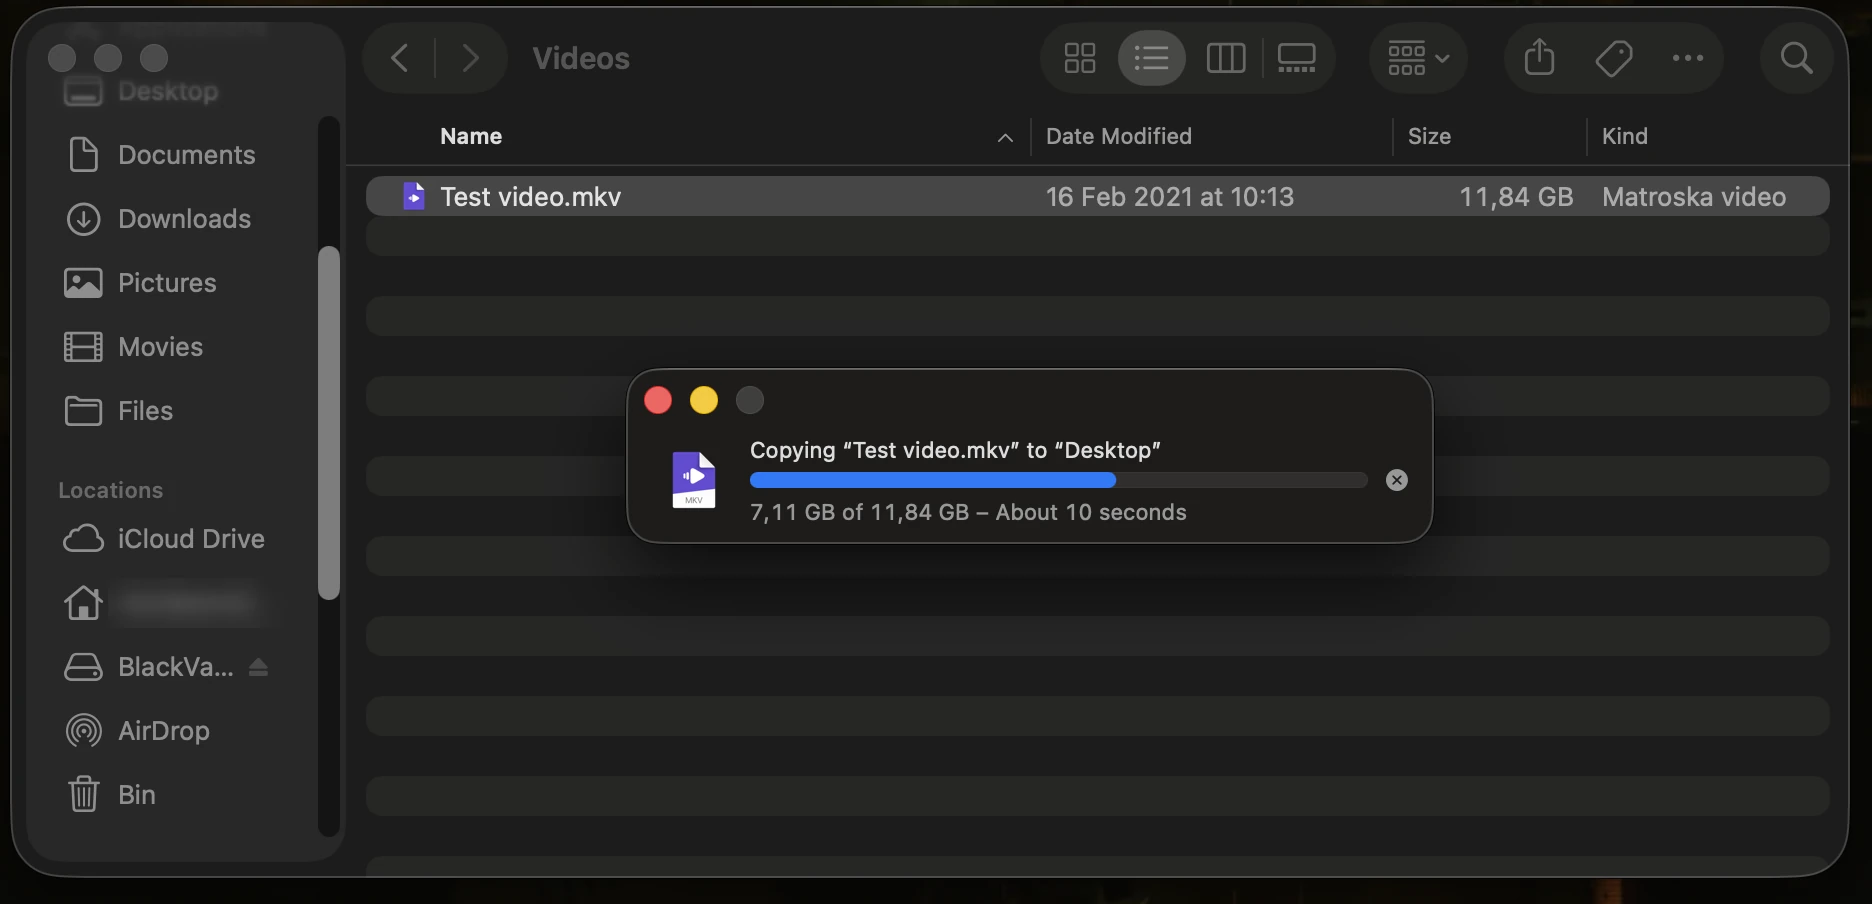Close the copy progress dialog
1872x904 pixels.
point(658,400)
